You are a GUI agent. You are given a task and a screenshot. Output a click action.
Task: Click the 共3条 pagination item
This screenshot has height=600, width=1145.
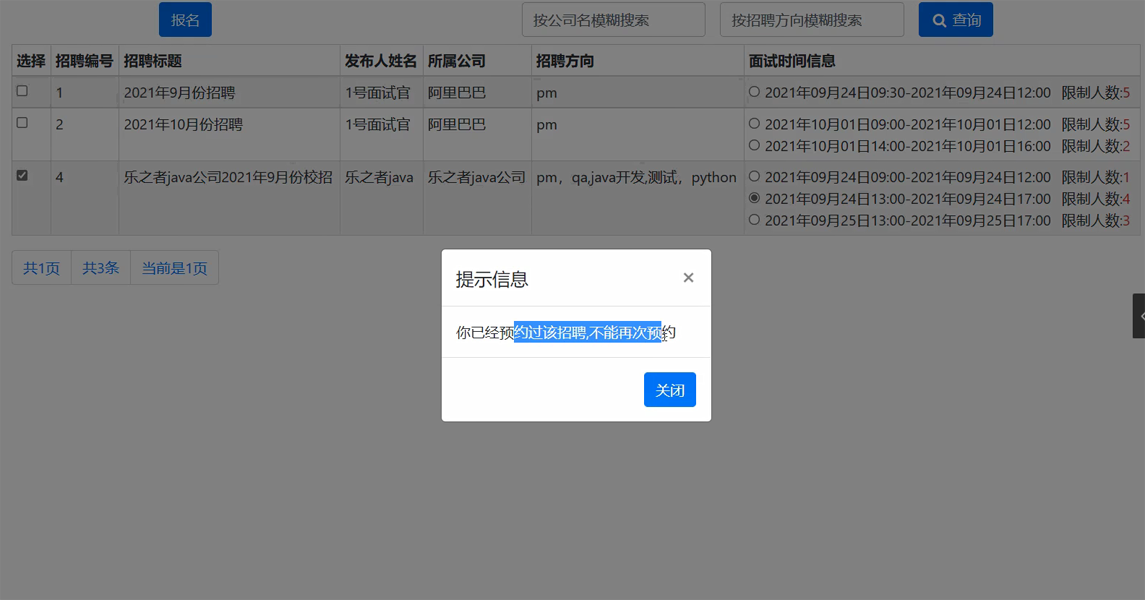click(101, 268)
